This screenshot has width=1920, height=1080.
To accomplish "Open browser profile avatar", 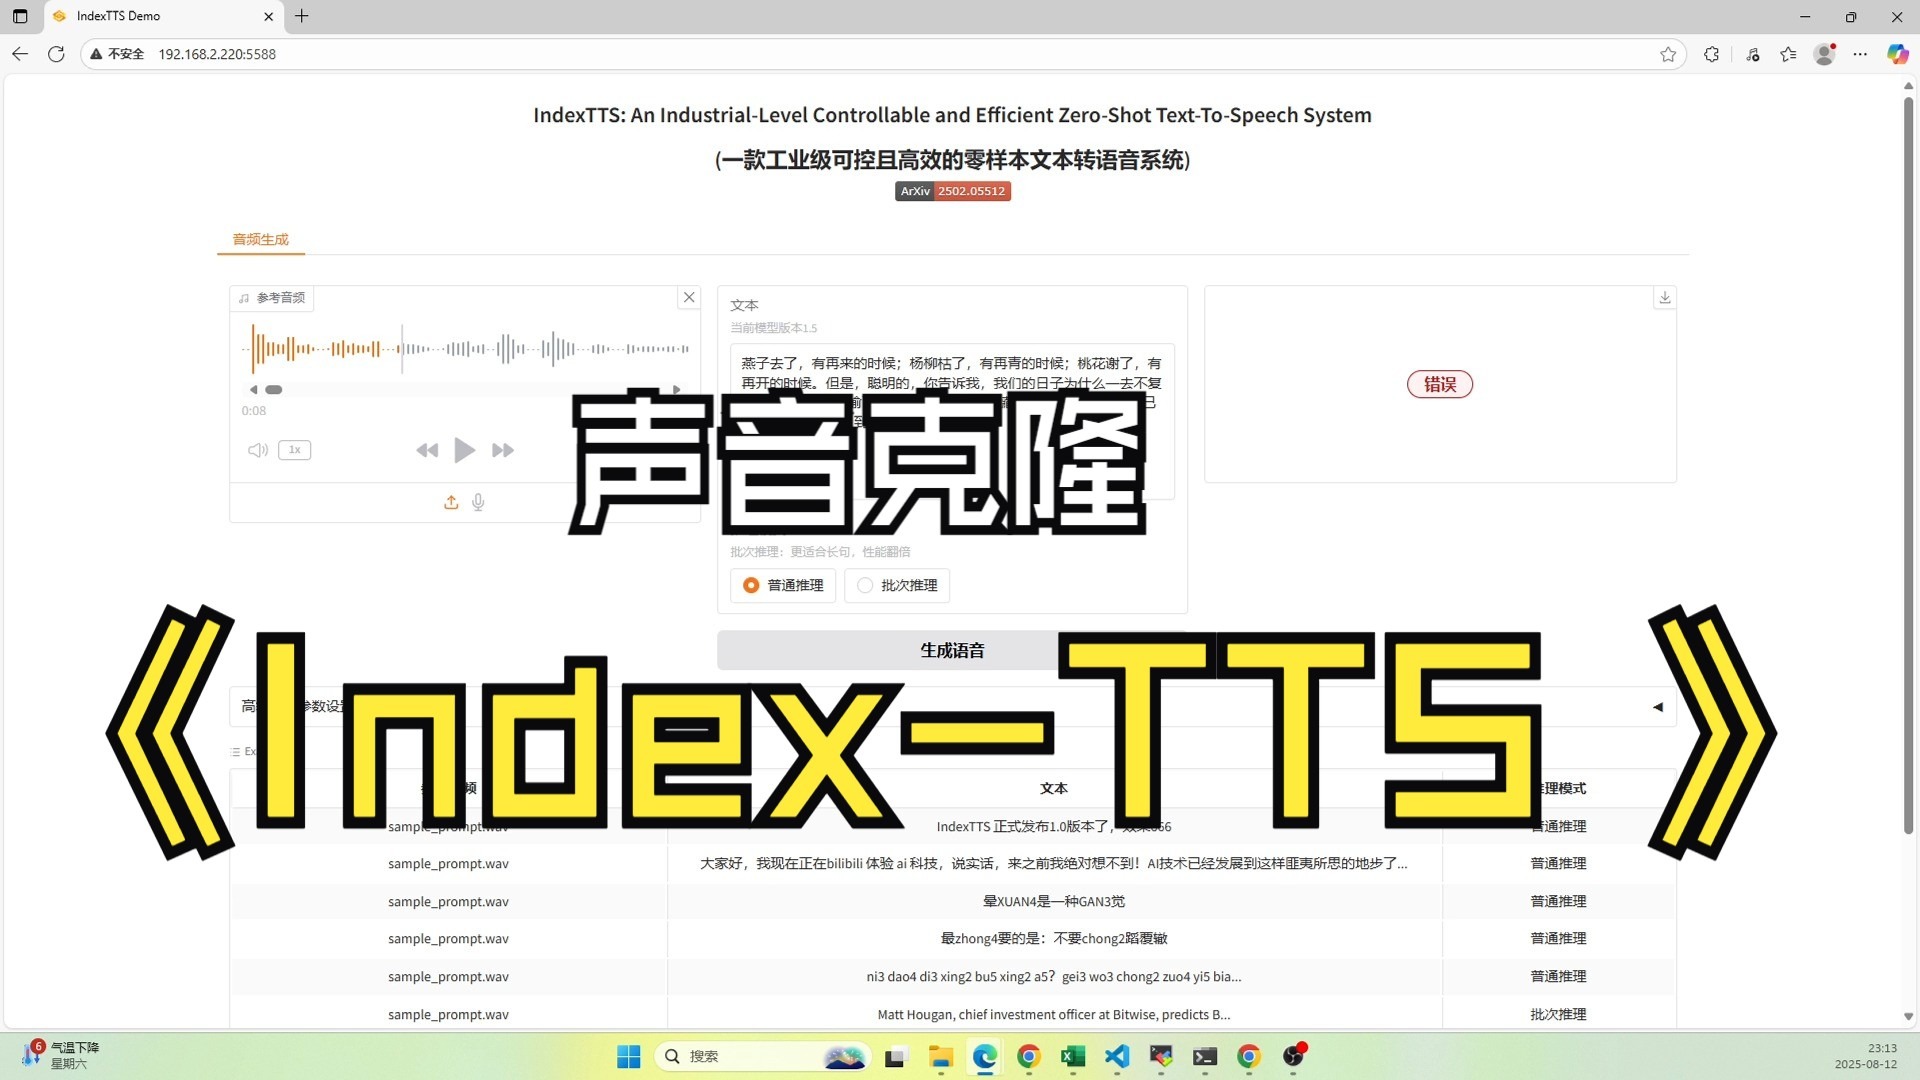I will tap(1825, 54).
